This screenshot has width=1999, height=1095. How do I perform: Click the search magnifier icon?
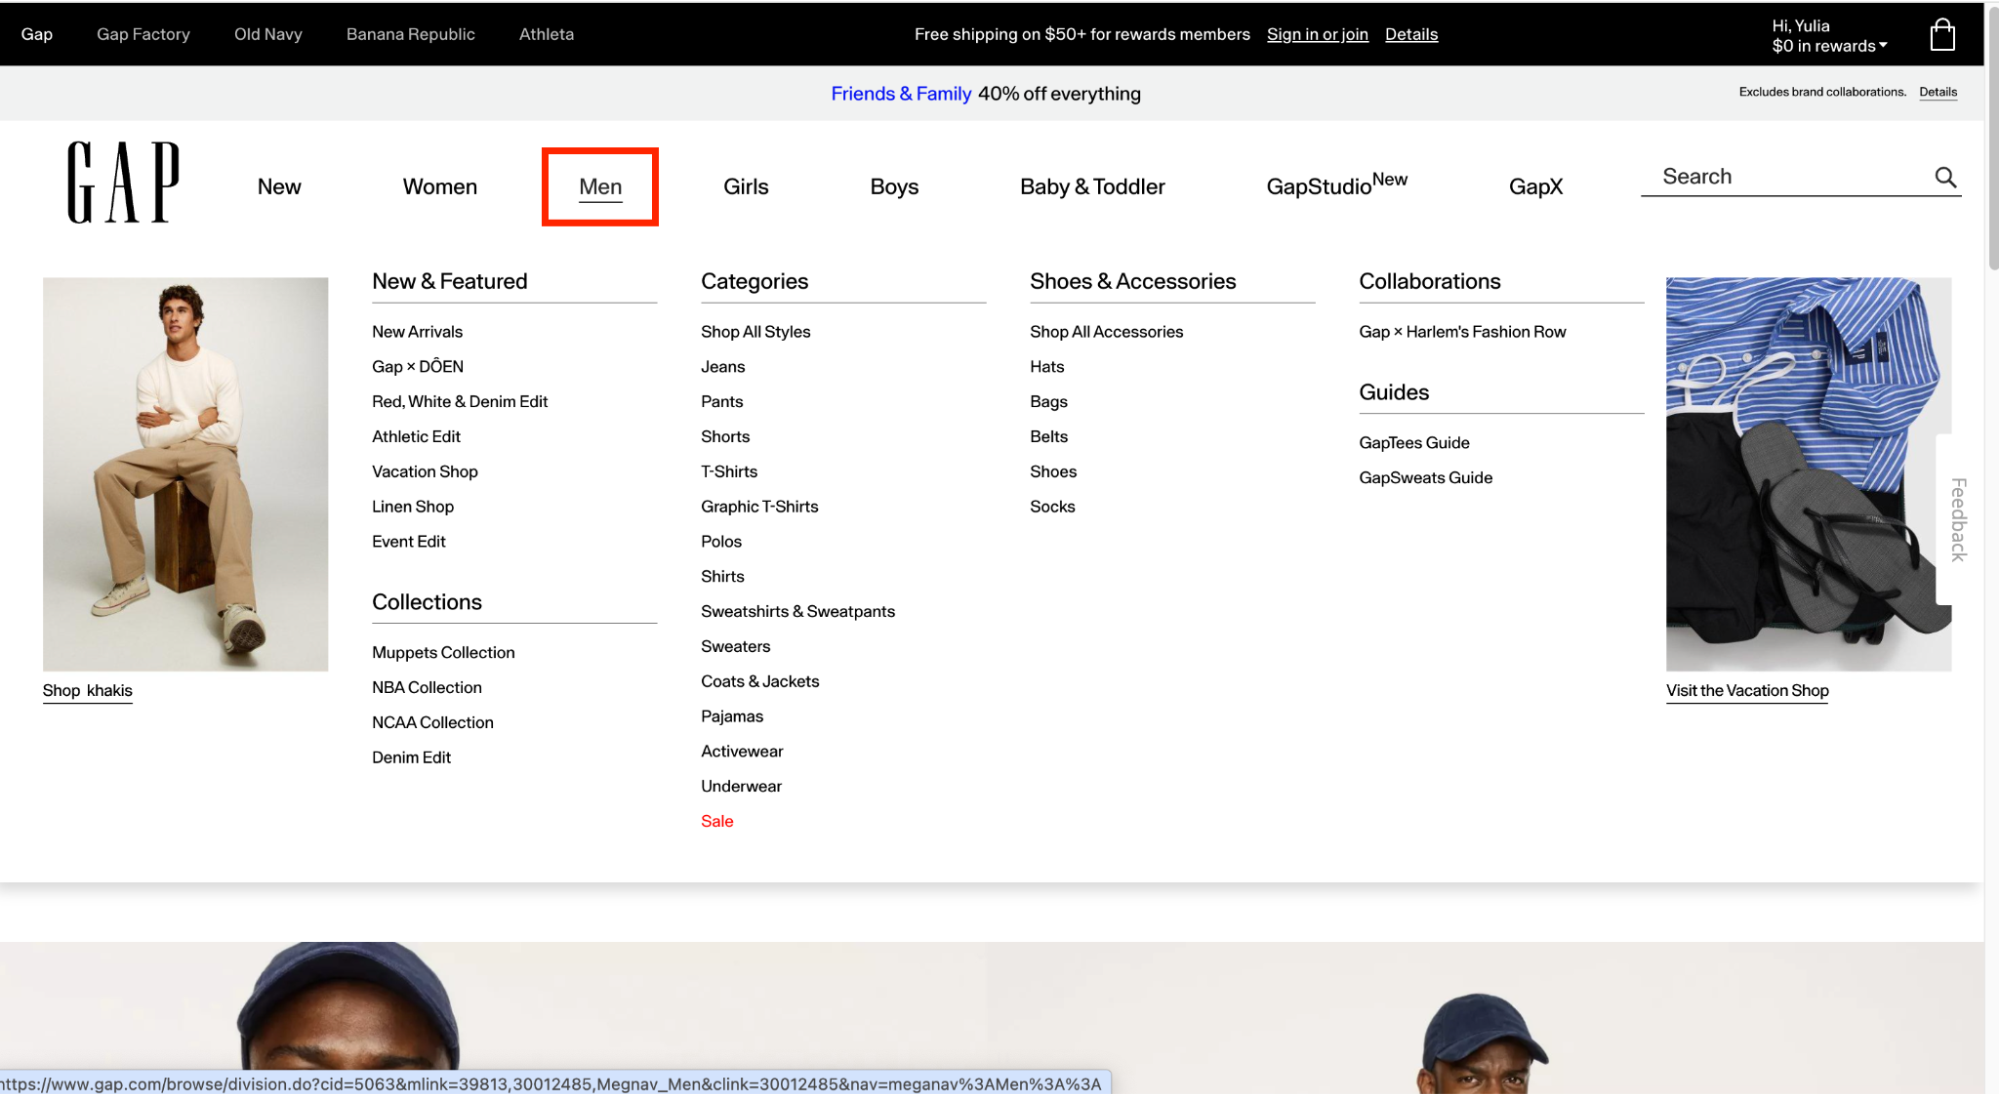(x=1944, y=177)
